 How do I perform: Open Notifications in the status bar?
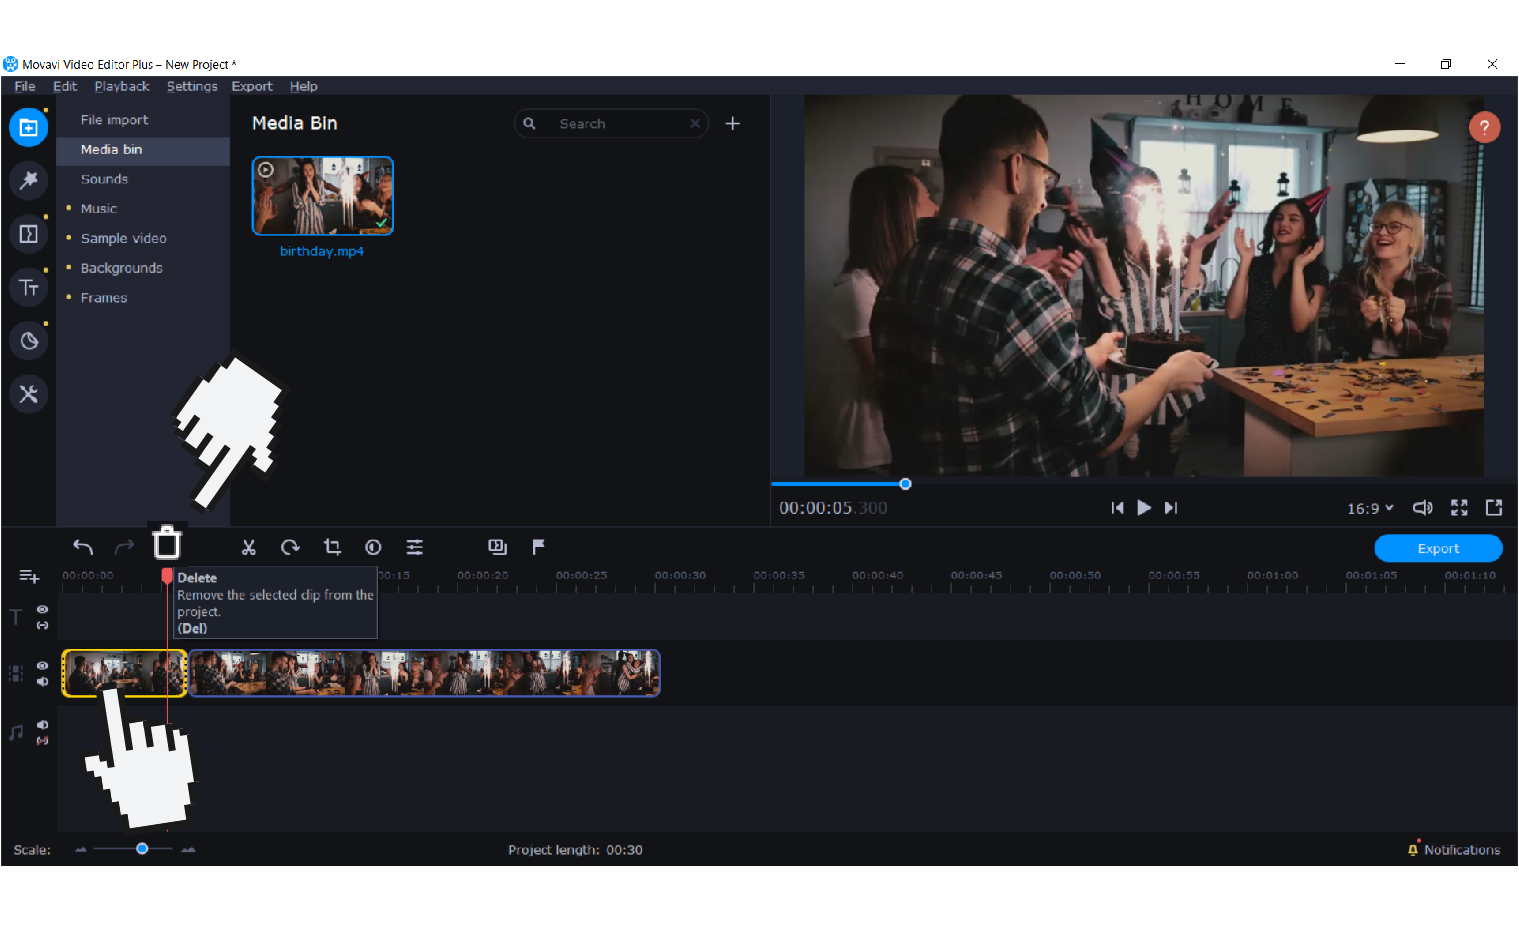pyautogui.click(x=1454, y=850)
